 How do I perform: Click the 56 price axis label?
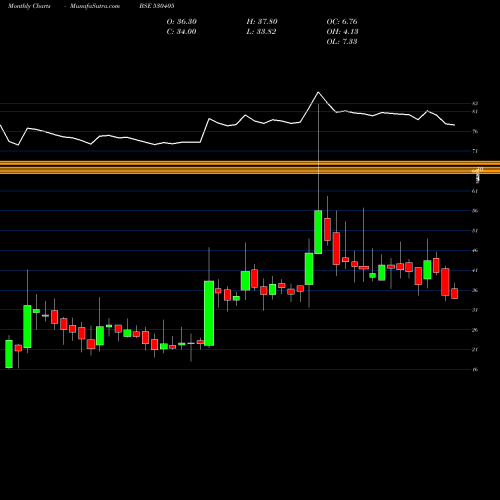[x=475, y=211]
